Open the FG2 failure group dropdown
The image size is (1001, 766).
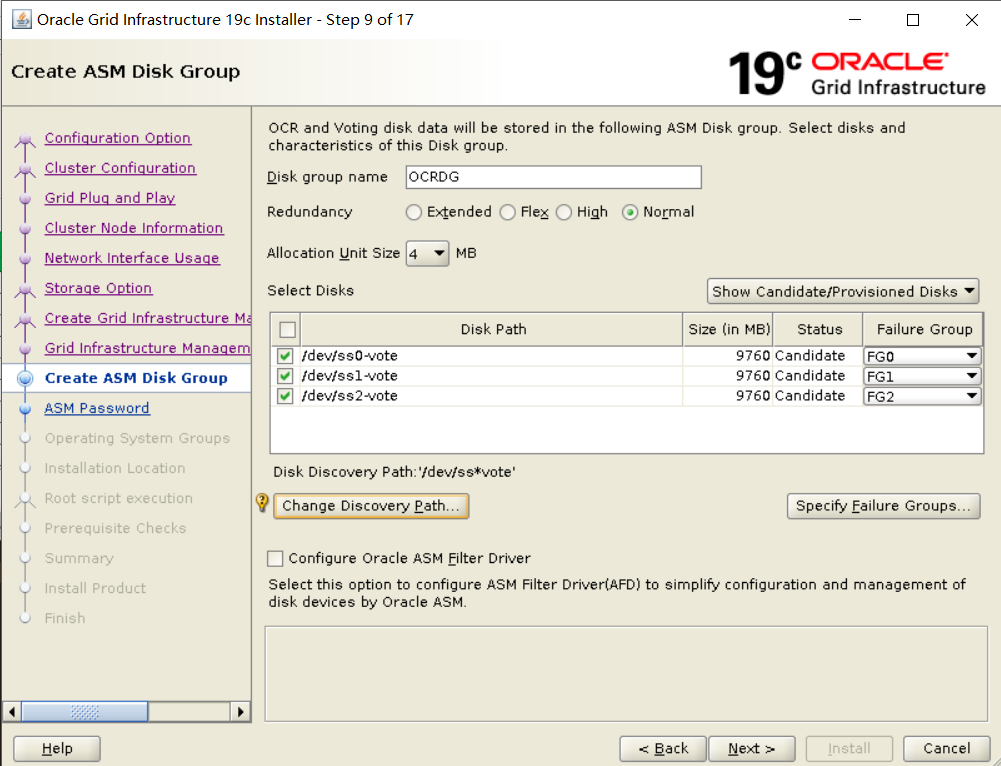click(x=922, y=396)
